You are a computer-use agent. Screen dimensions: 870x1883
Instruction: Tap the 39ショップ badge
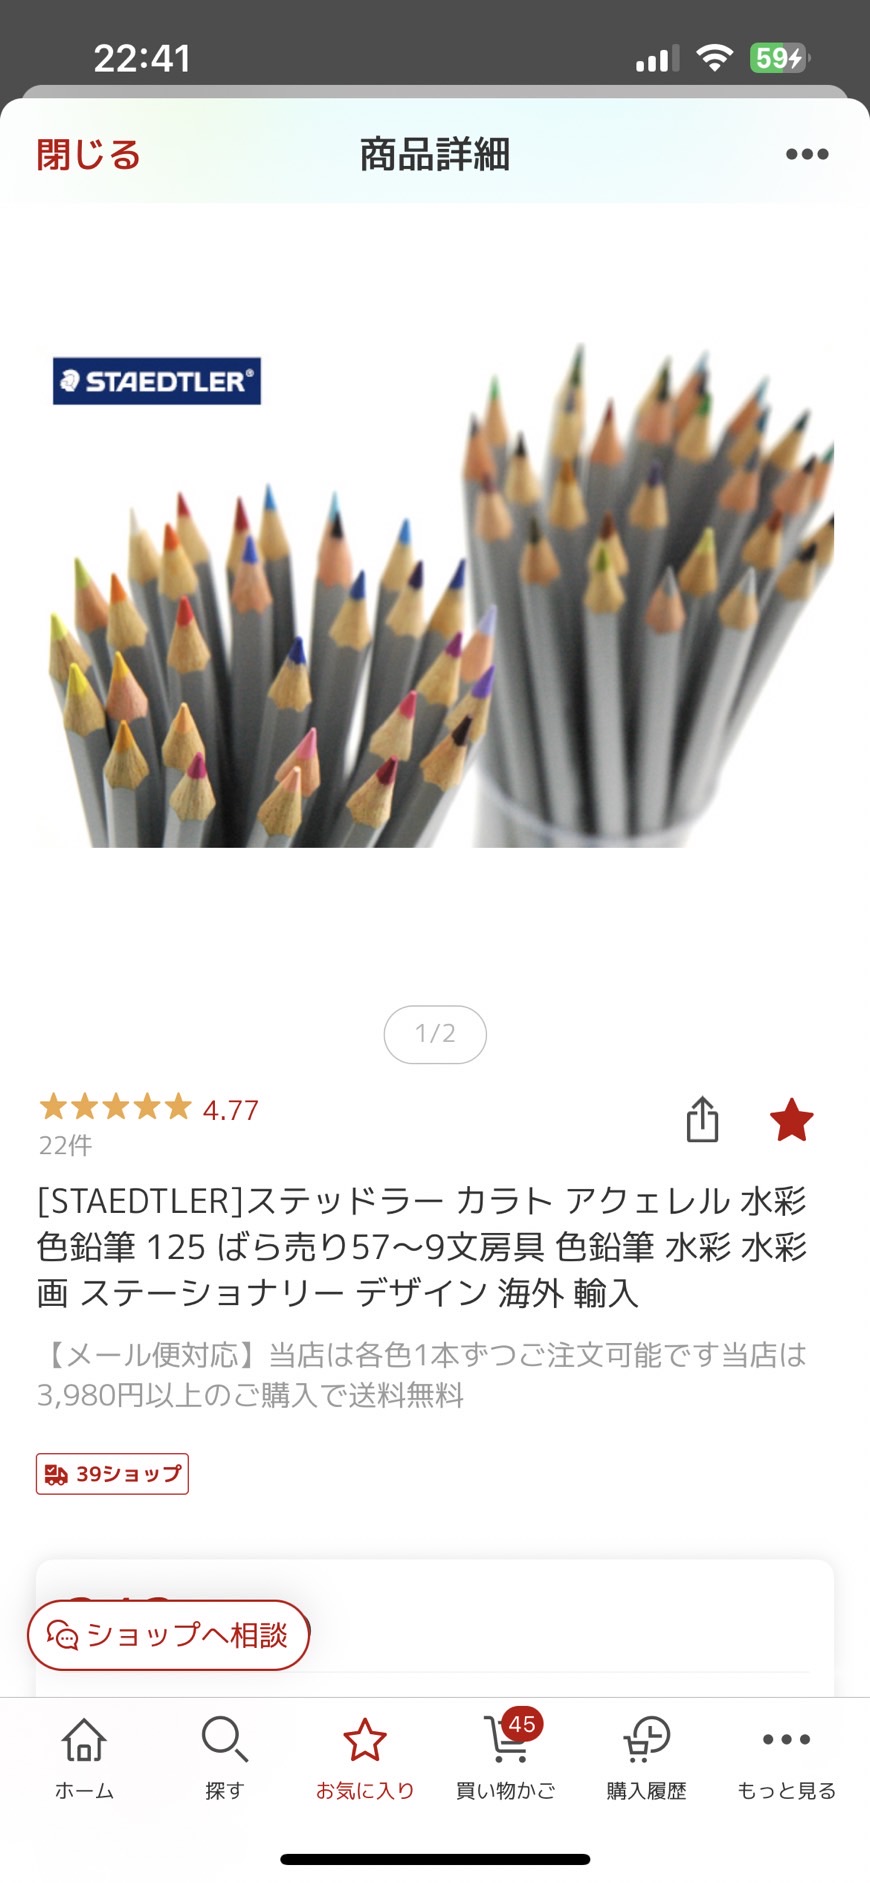[112, 1474]
